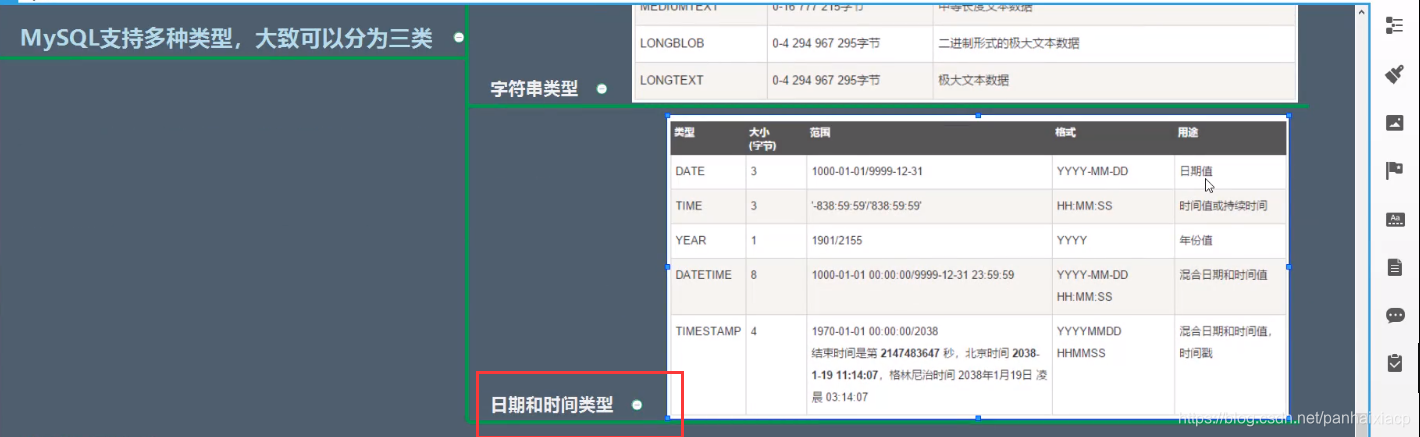Collapse the 日期和时间类型 branch
Image resolution: width=1420 pixels, height=437 pixels.
pyautogui.click(x=637, y=405)
